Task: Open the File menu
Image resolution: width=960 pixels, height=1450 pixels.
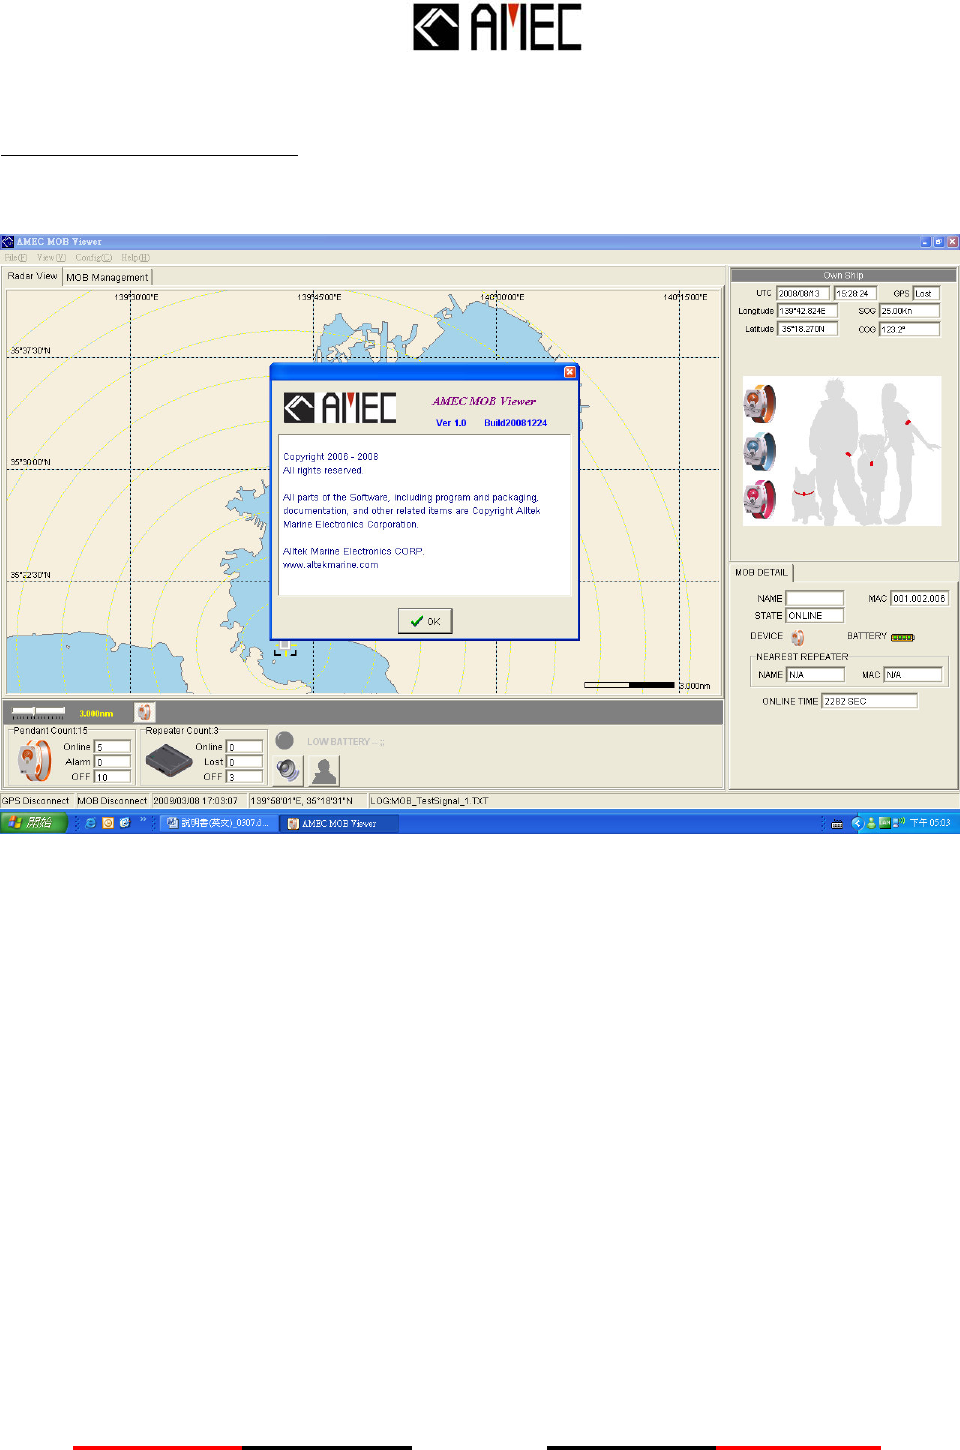Action: pyautogui.click(x=16, y=258)
